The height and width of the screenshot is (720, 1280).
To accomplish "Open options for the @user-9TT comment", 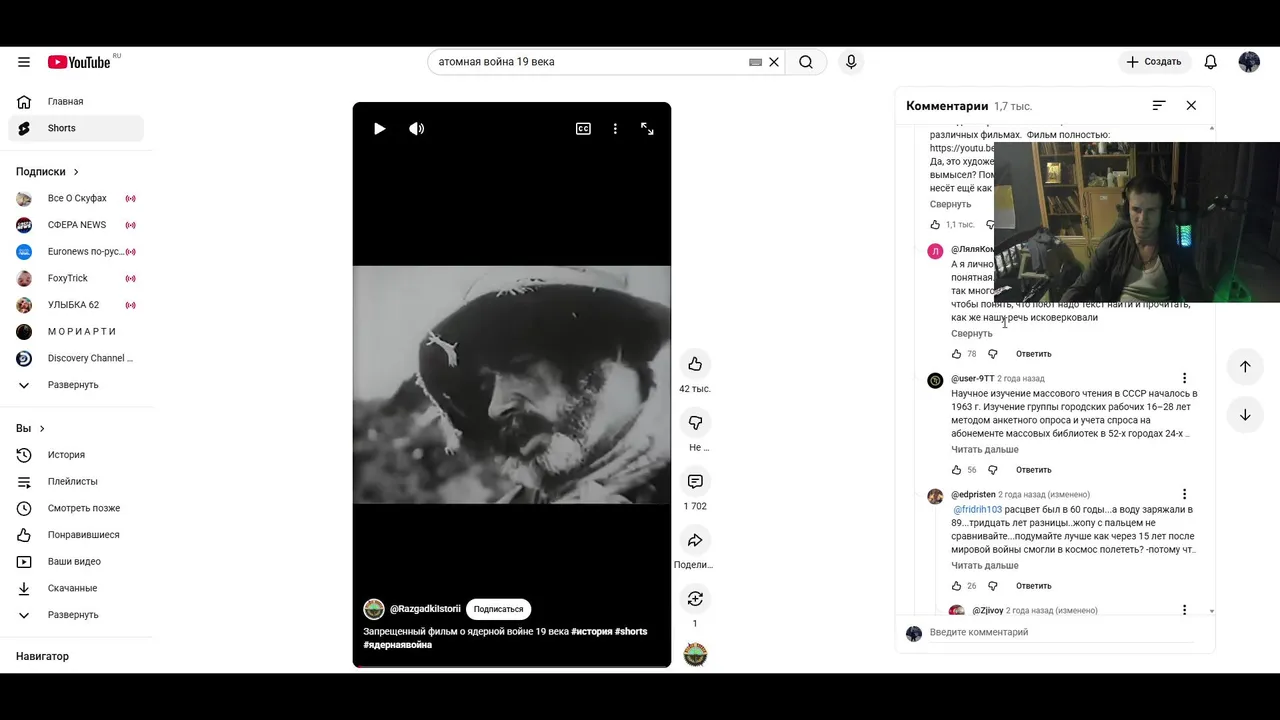I will pyautogui.click(x=1184, y=379).
